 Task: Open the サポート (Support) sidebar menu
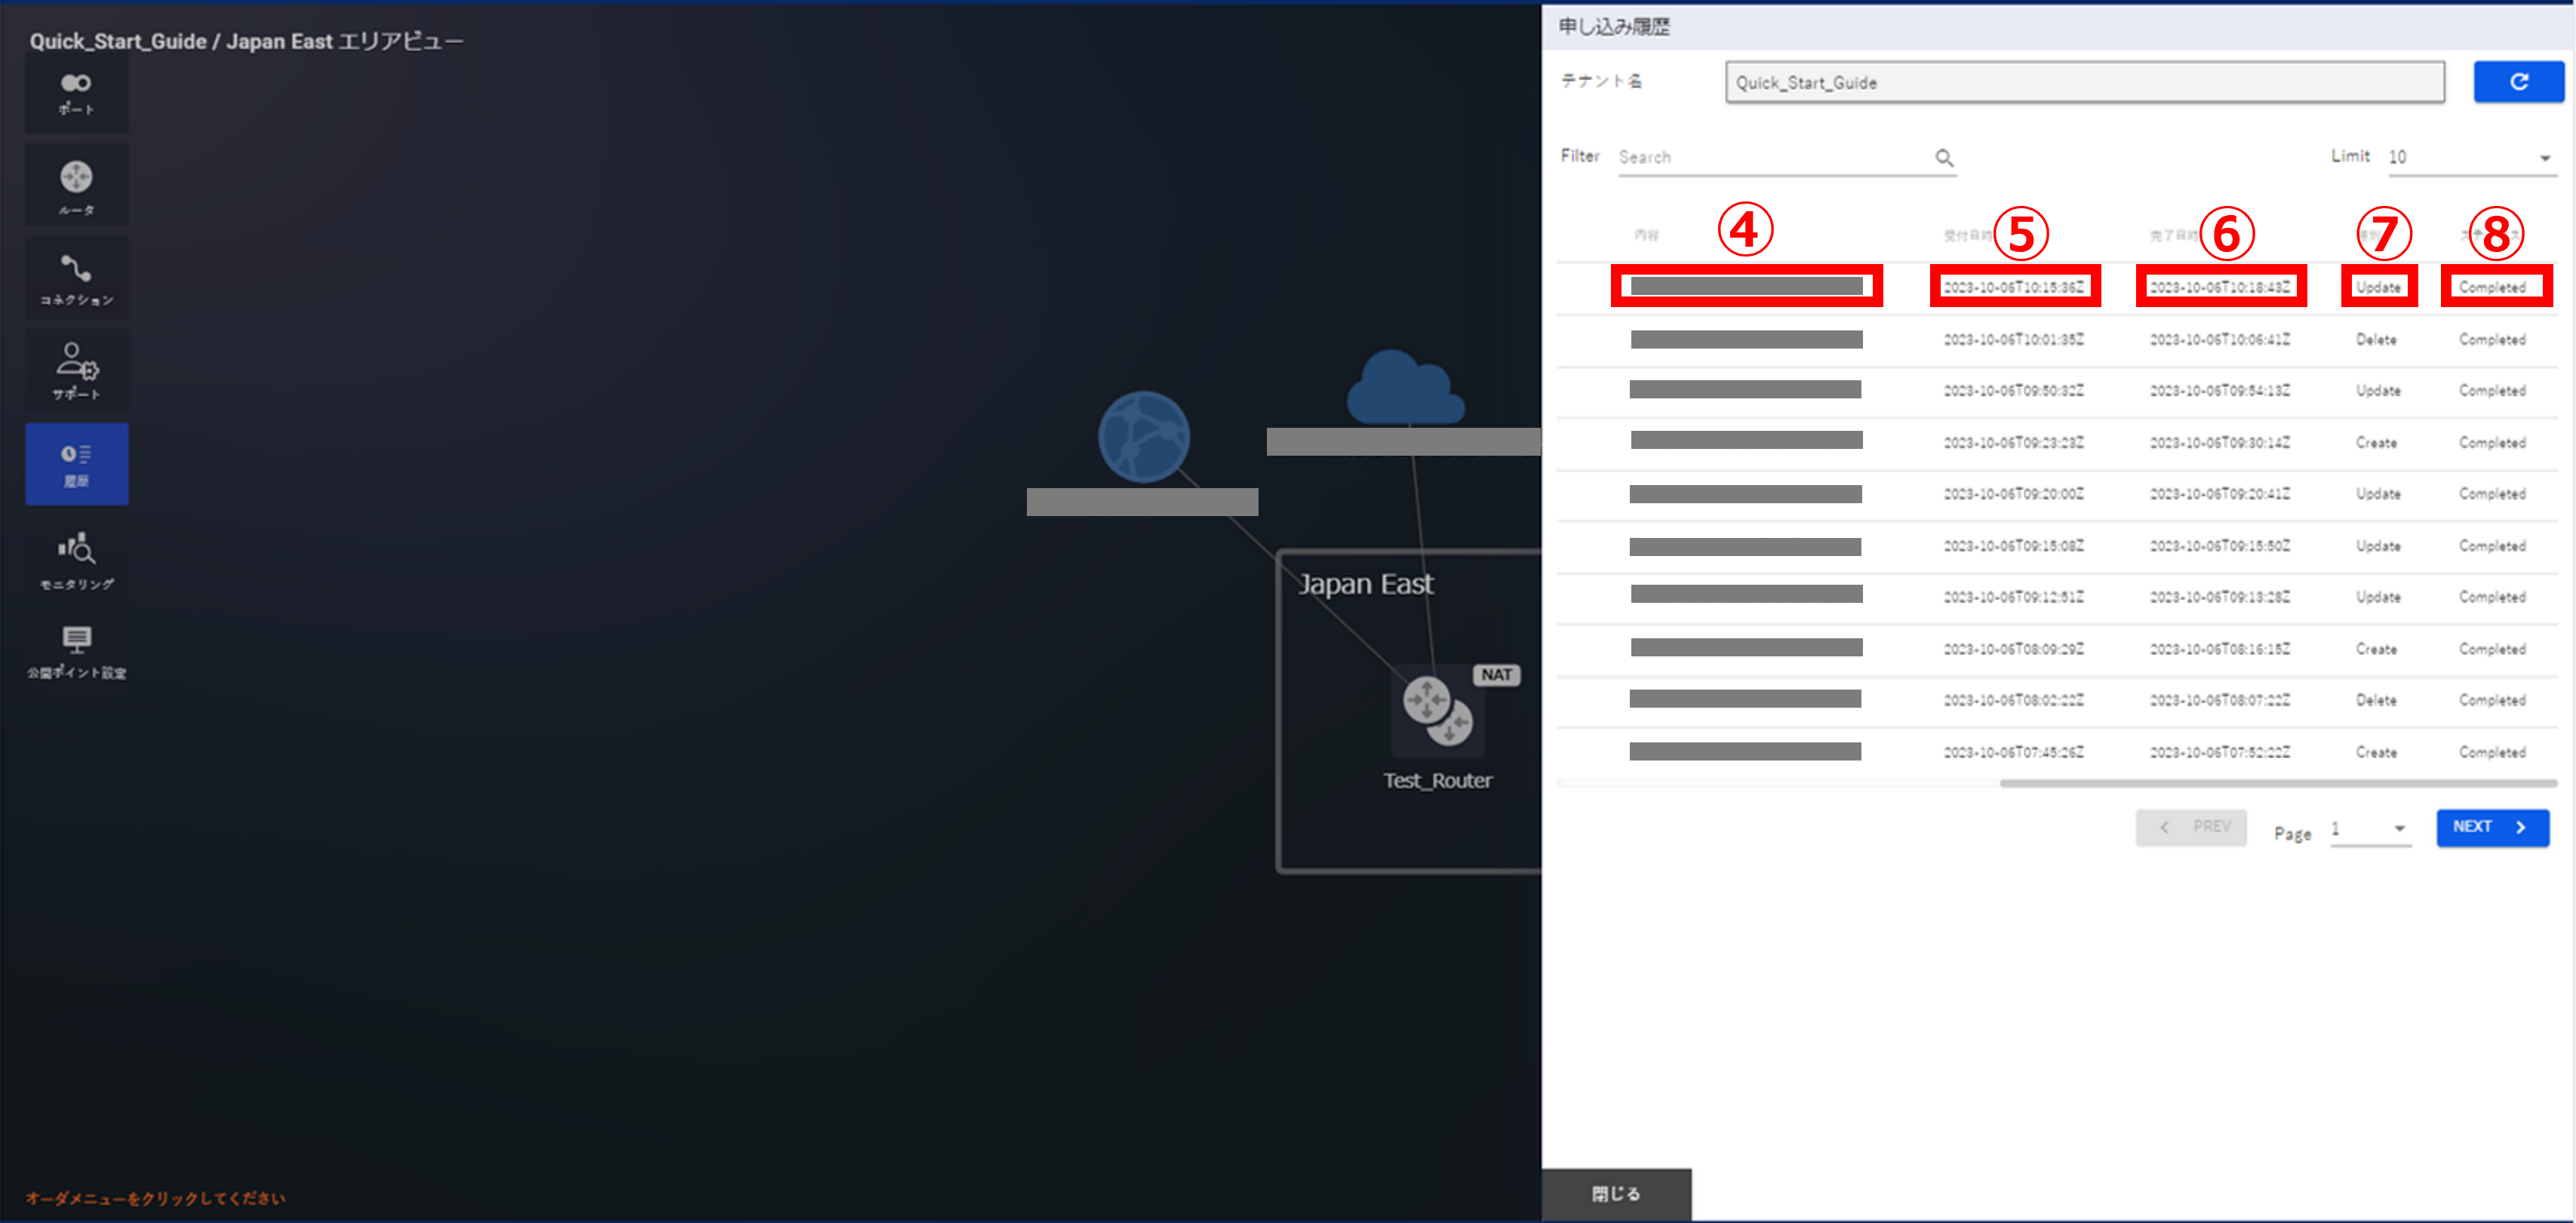pyautogui.click(x=77, y=371)
